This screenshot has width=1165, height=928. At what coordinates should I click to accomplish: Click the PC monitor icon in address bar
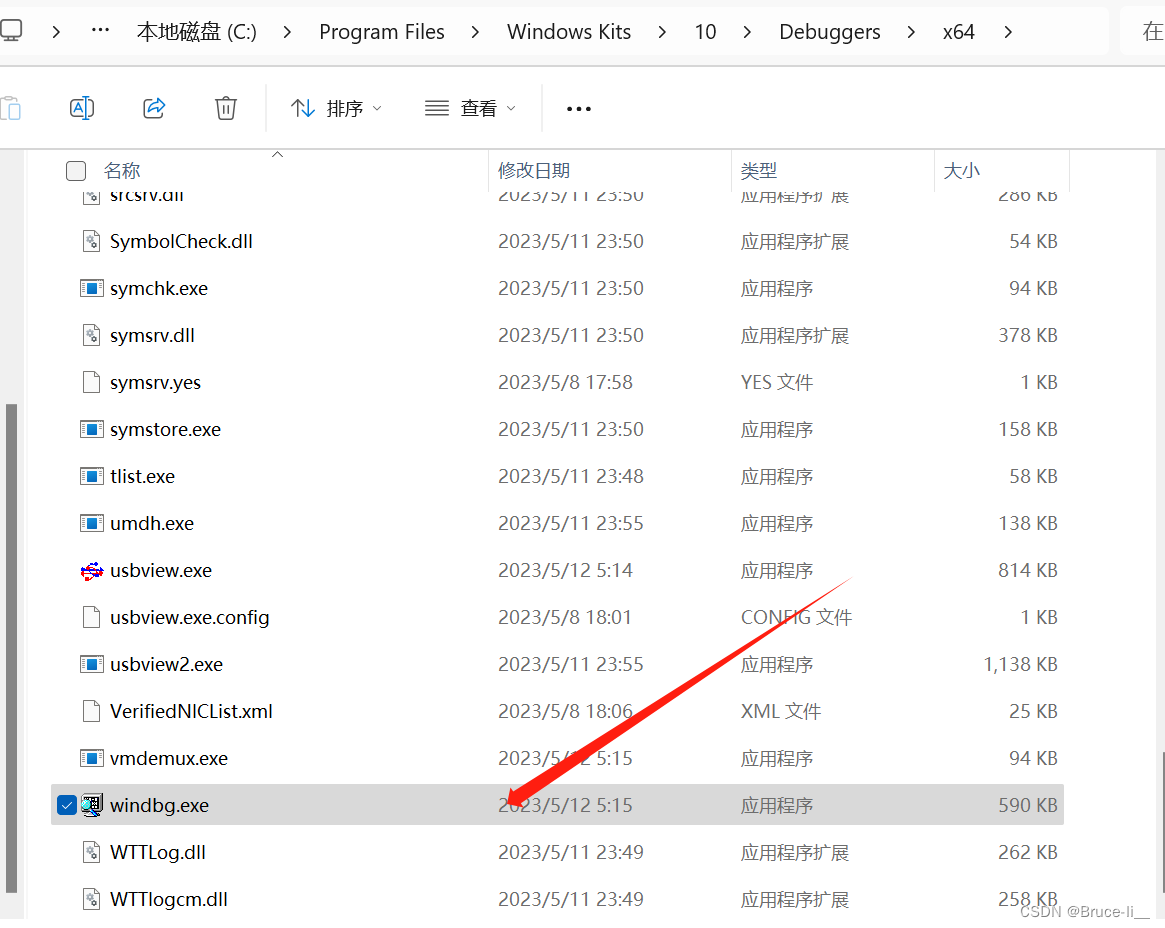pyautogui.click(x=10, y=31)
